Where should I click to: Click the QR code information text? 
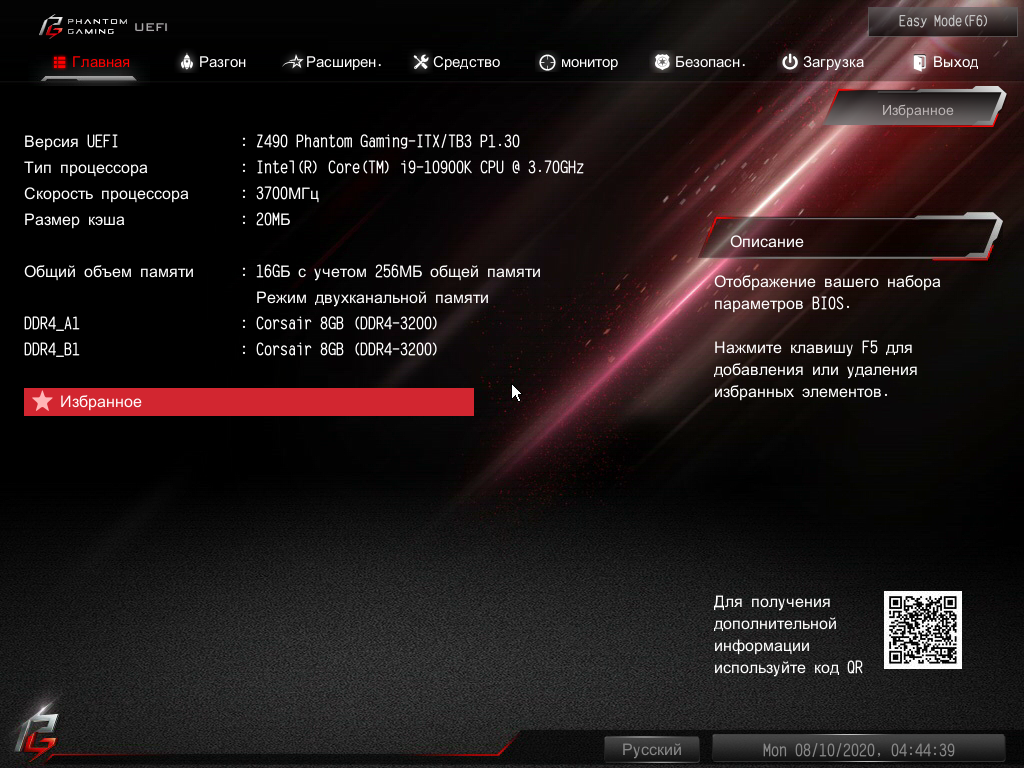[788, 635]
